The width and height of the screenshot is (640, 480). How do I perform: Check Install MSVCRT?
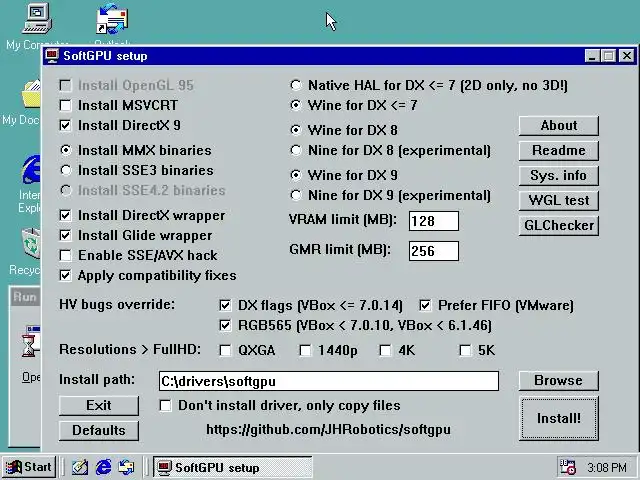(x=65, y=105)
